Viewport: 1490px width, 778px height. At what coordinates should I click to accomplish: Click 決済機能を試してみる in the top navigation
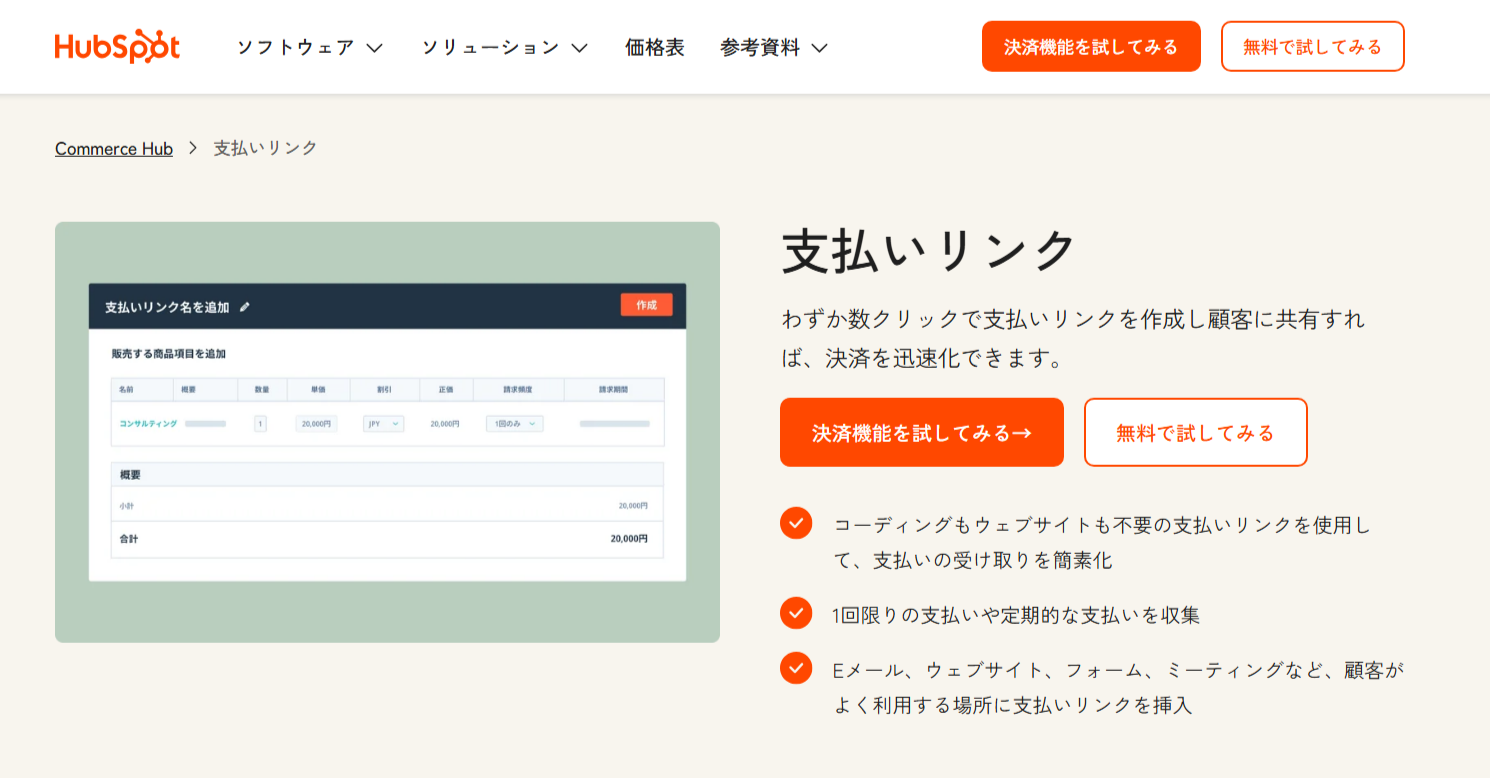pos(1091,45)
